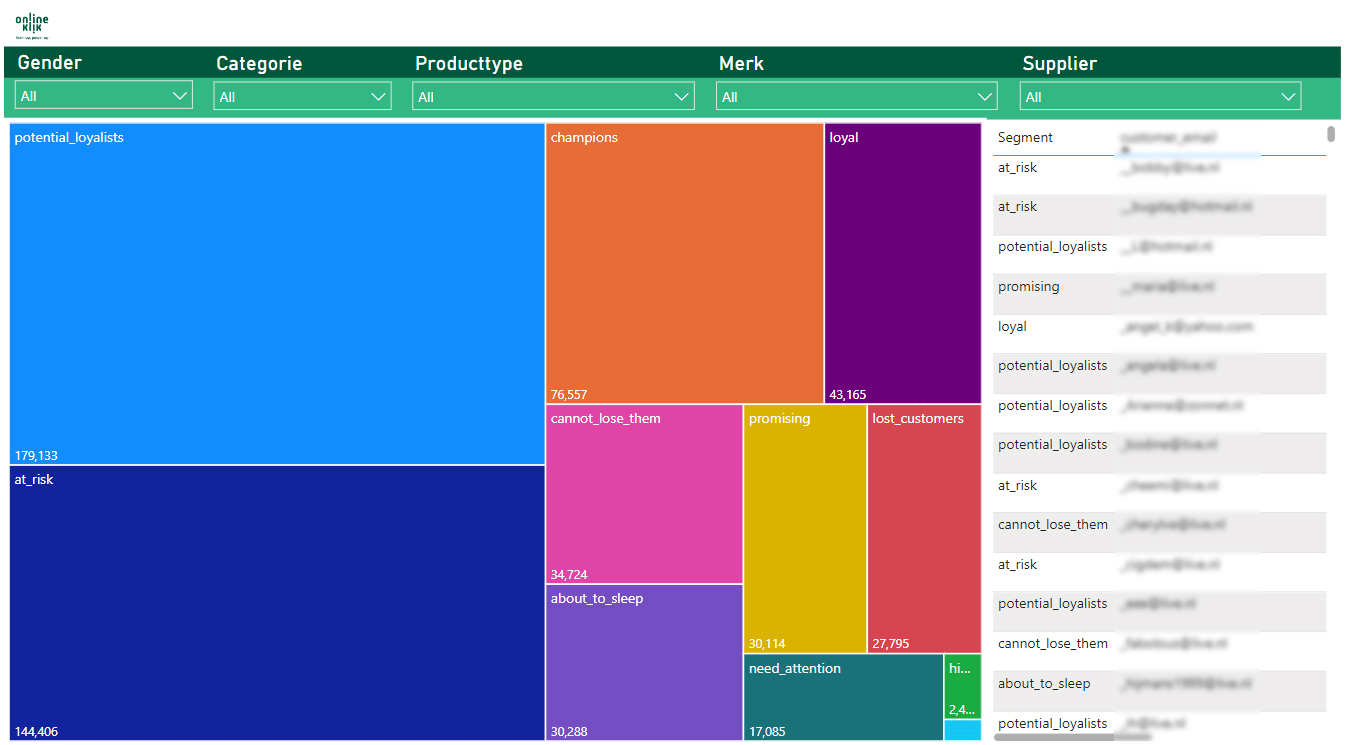
Task: Select the potential_loyalists treemap block
Action: 277,294
